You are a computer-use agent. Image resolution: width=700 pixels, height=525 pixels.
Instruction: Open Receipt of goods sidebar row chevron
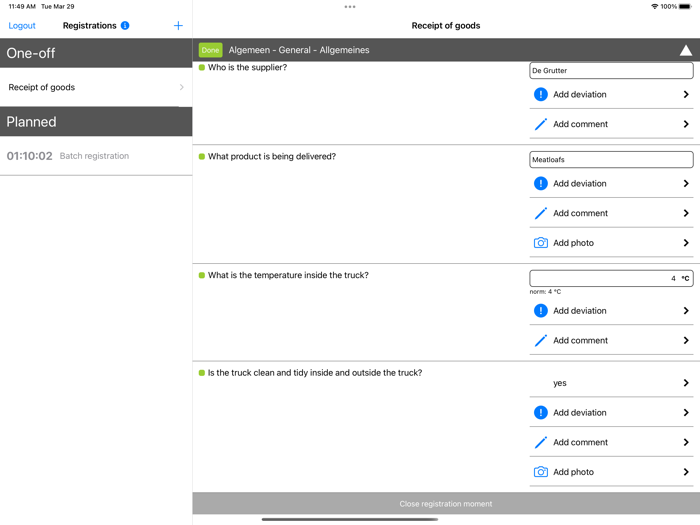[181, 87]
